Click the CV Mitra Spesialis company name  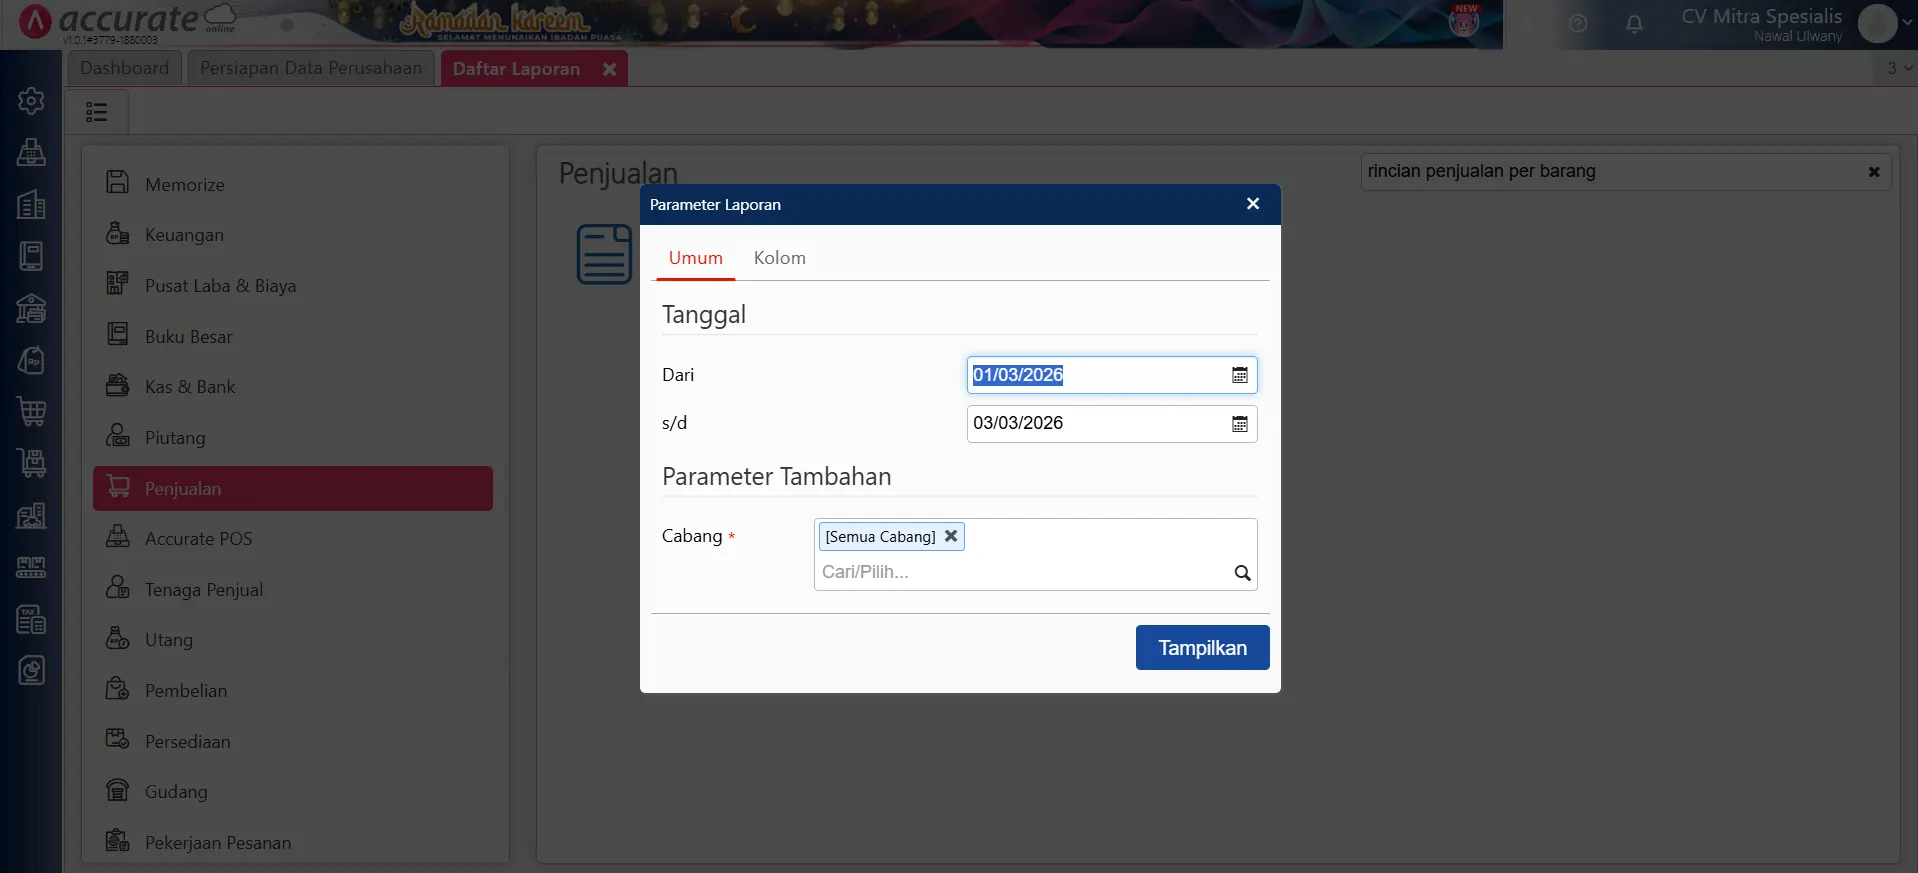(x=1761, y=16)
